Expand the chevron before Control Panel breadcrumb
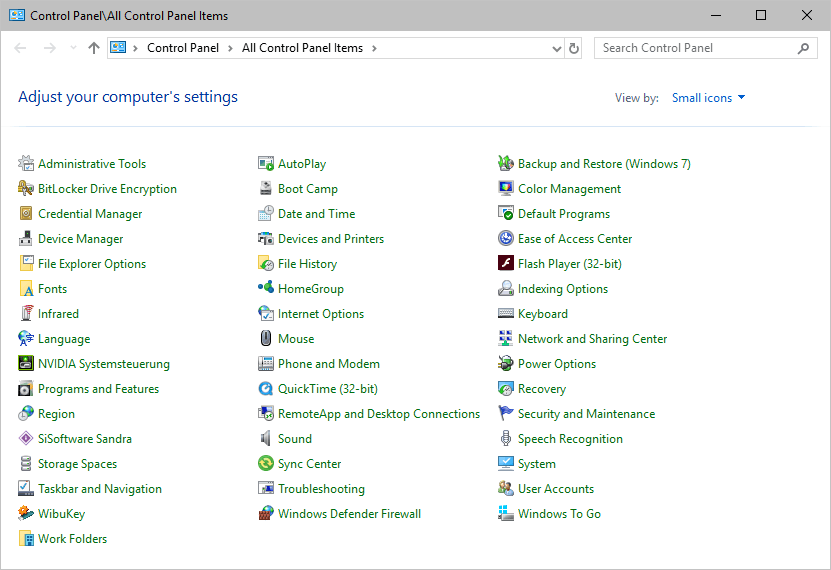The image size is (831, 570). pos(135,48)
